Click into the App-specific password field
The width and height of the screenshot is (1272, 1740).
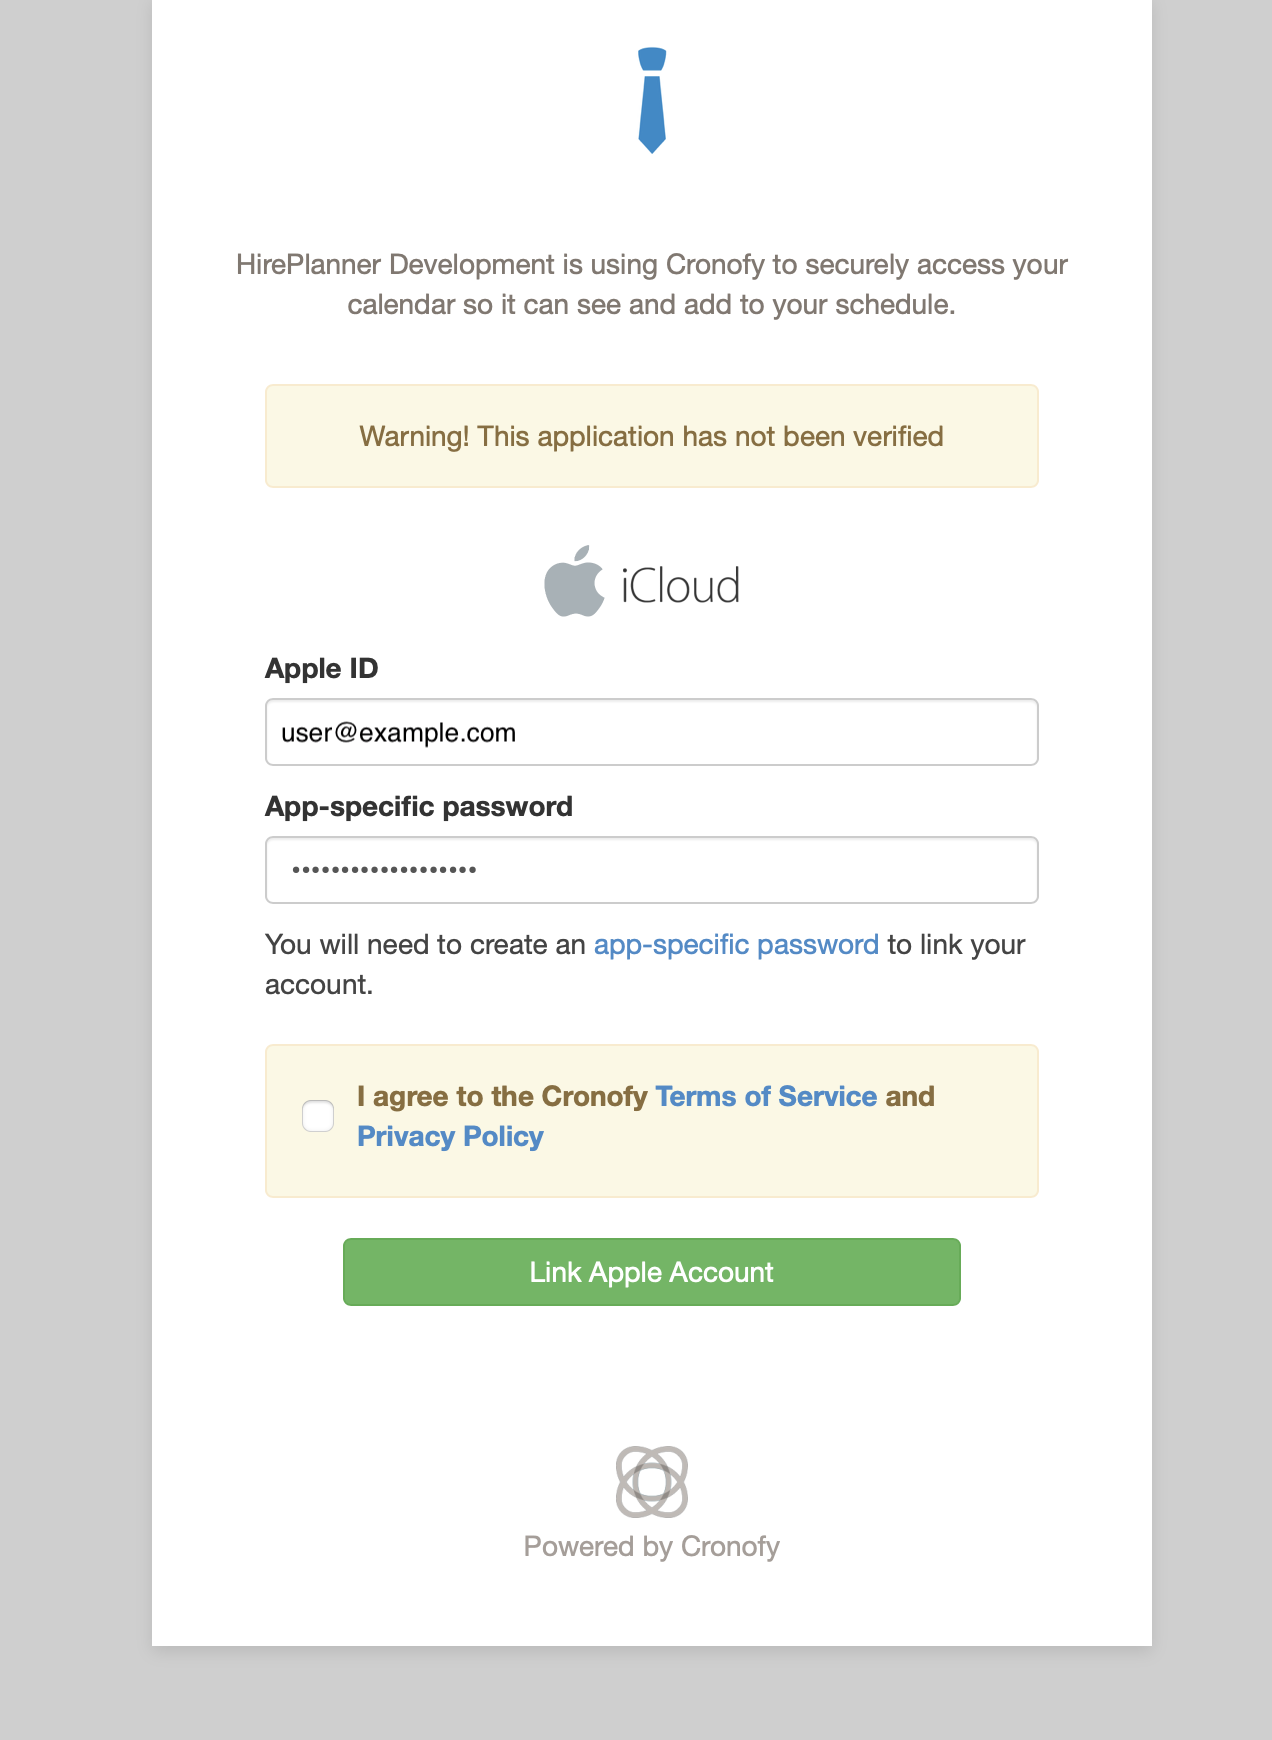[x=652, y=870]
